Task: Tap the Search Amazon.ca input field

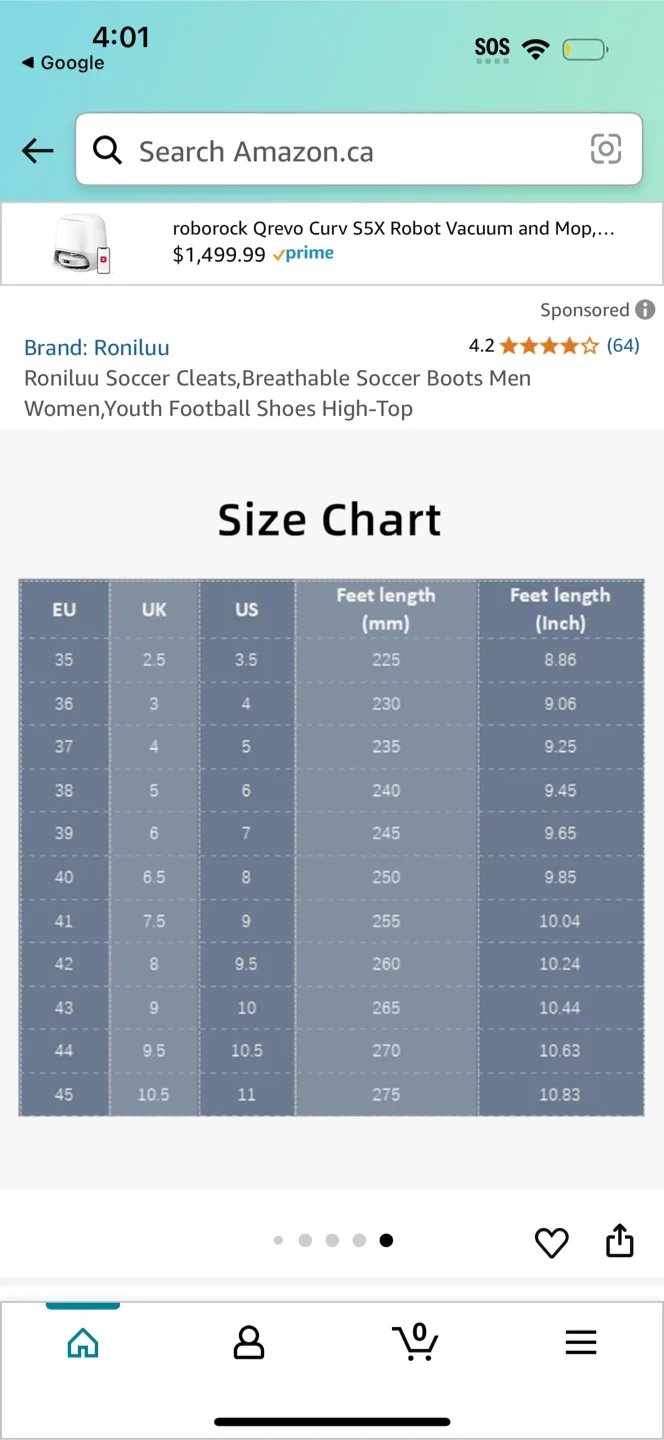Action: 300,150
